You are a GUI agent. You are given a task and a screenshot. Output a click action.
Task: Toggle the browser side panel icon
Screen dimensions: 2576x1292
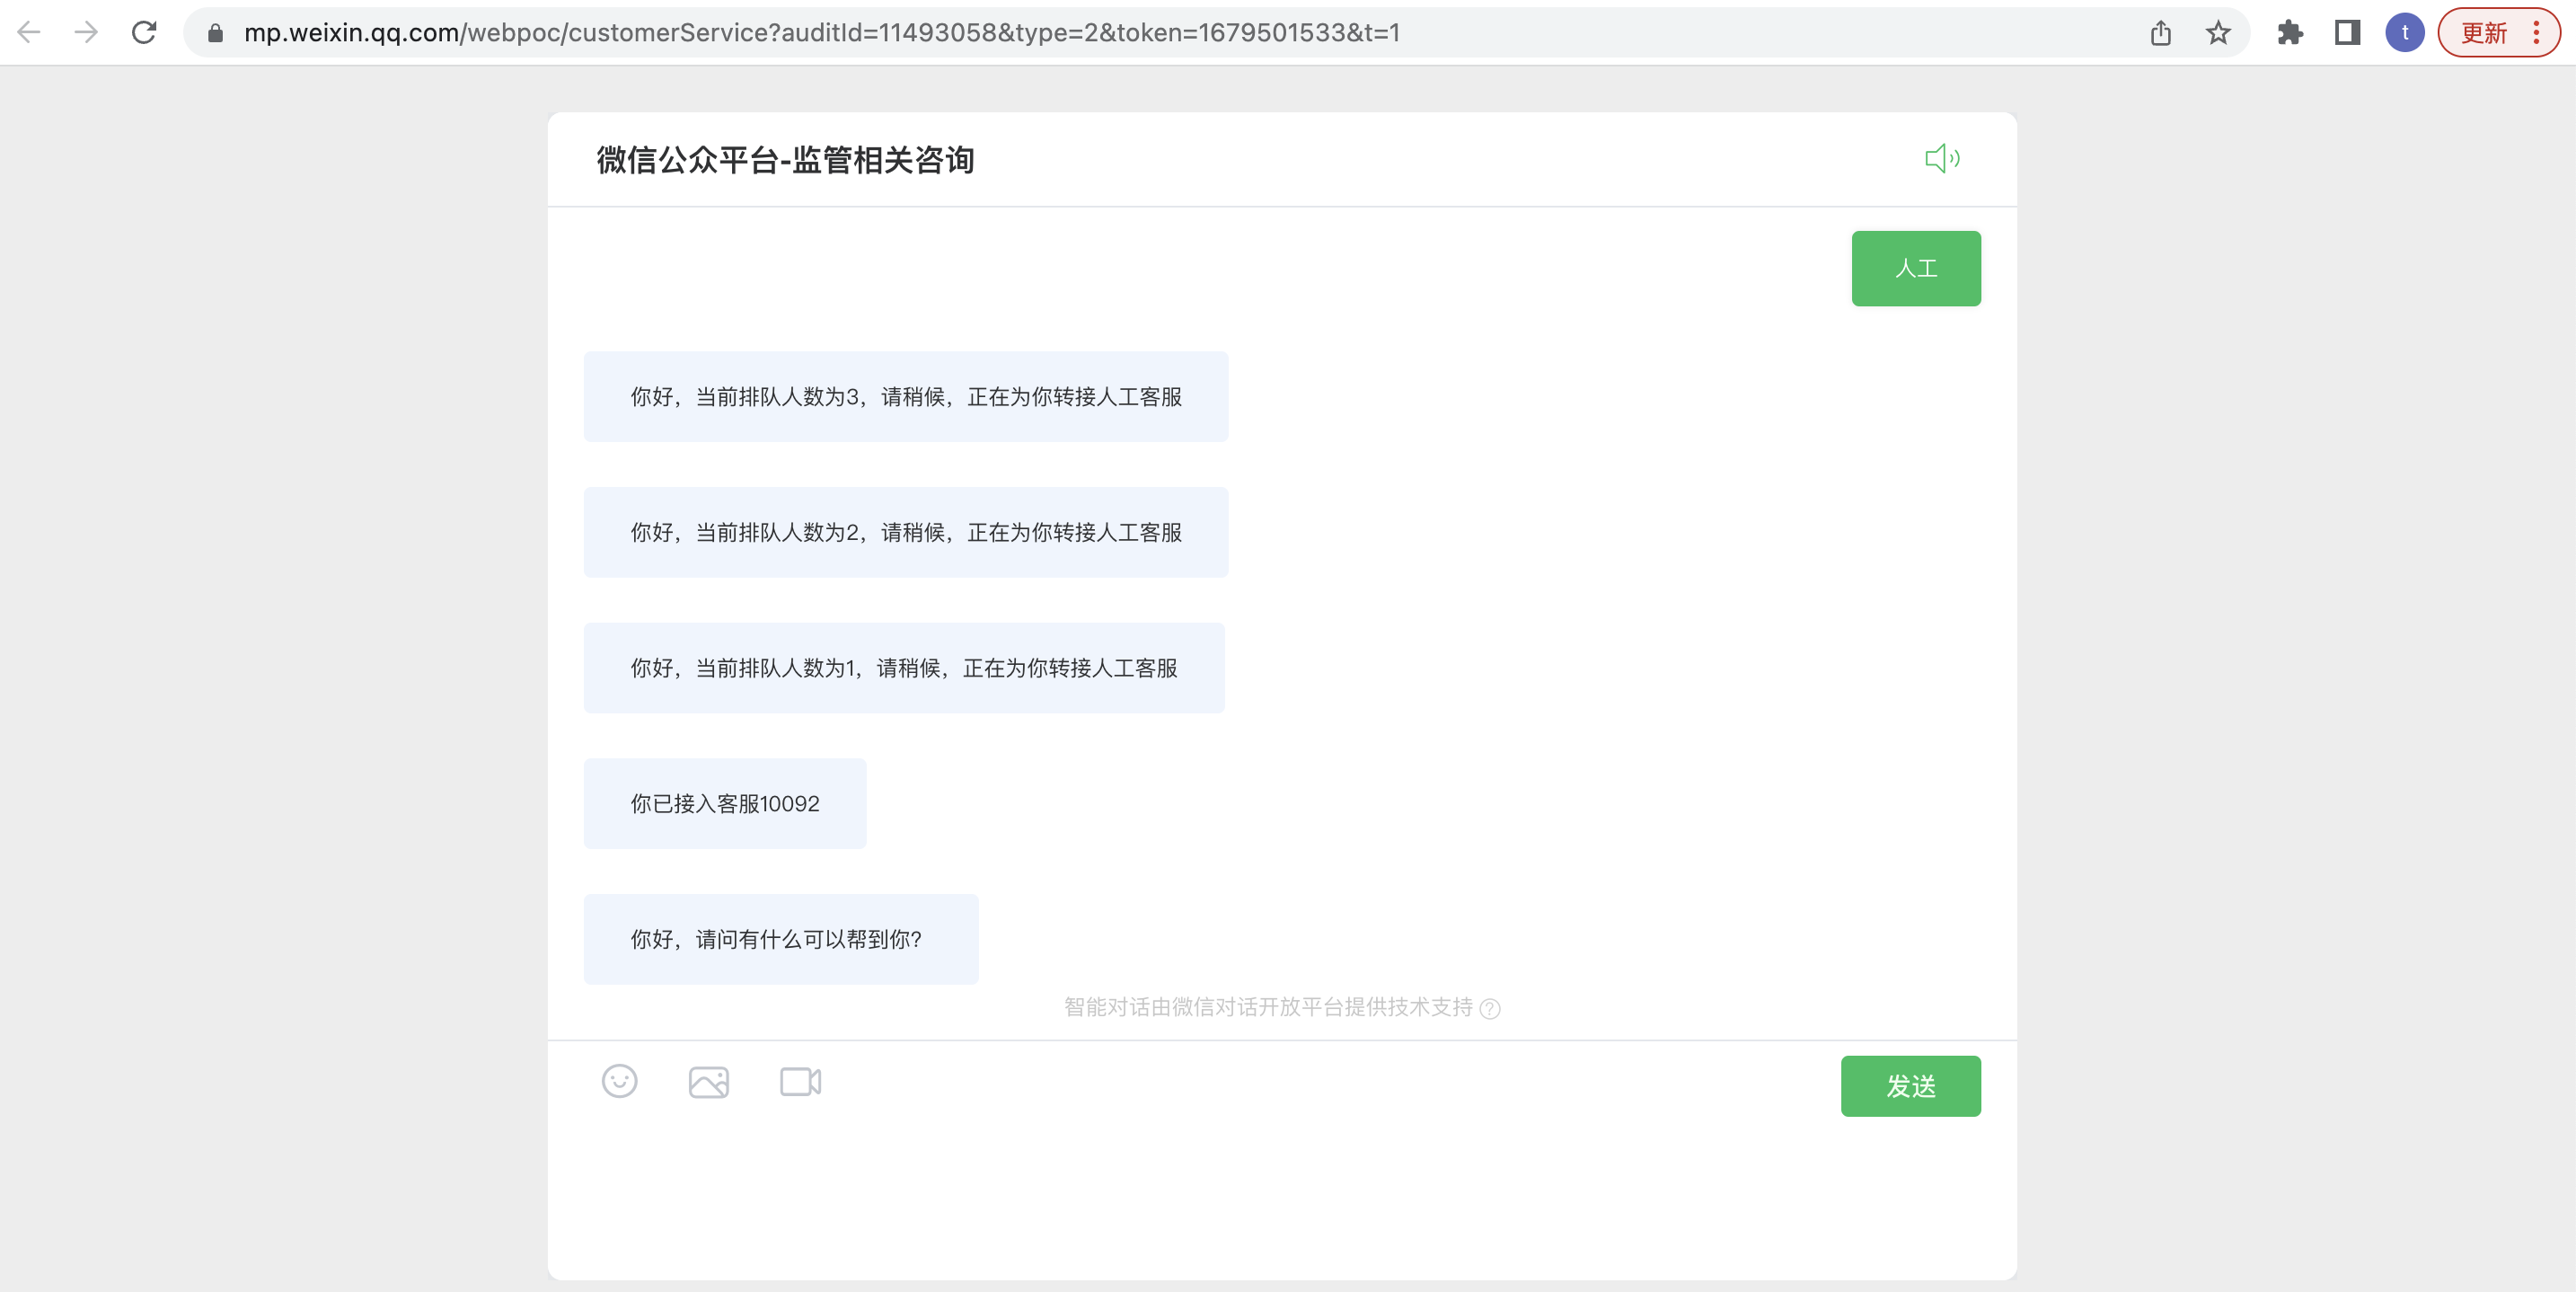point(2347,33)
